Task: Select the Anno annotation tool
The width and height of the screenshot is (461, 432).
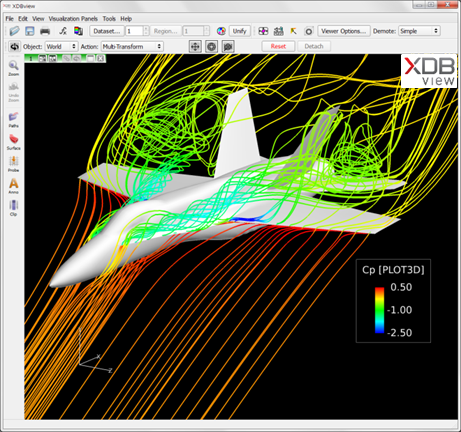Action: [14, 186]
